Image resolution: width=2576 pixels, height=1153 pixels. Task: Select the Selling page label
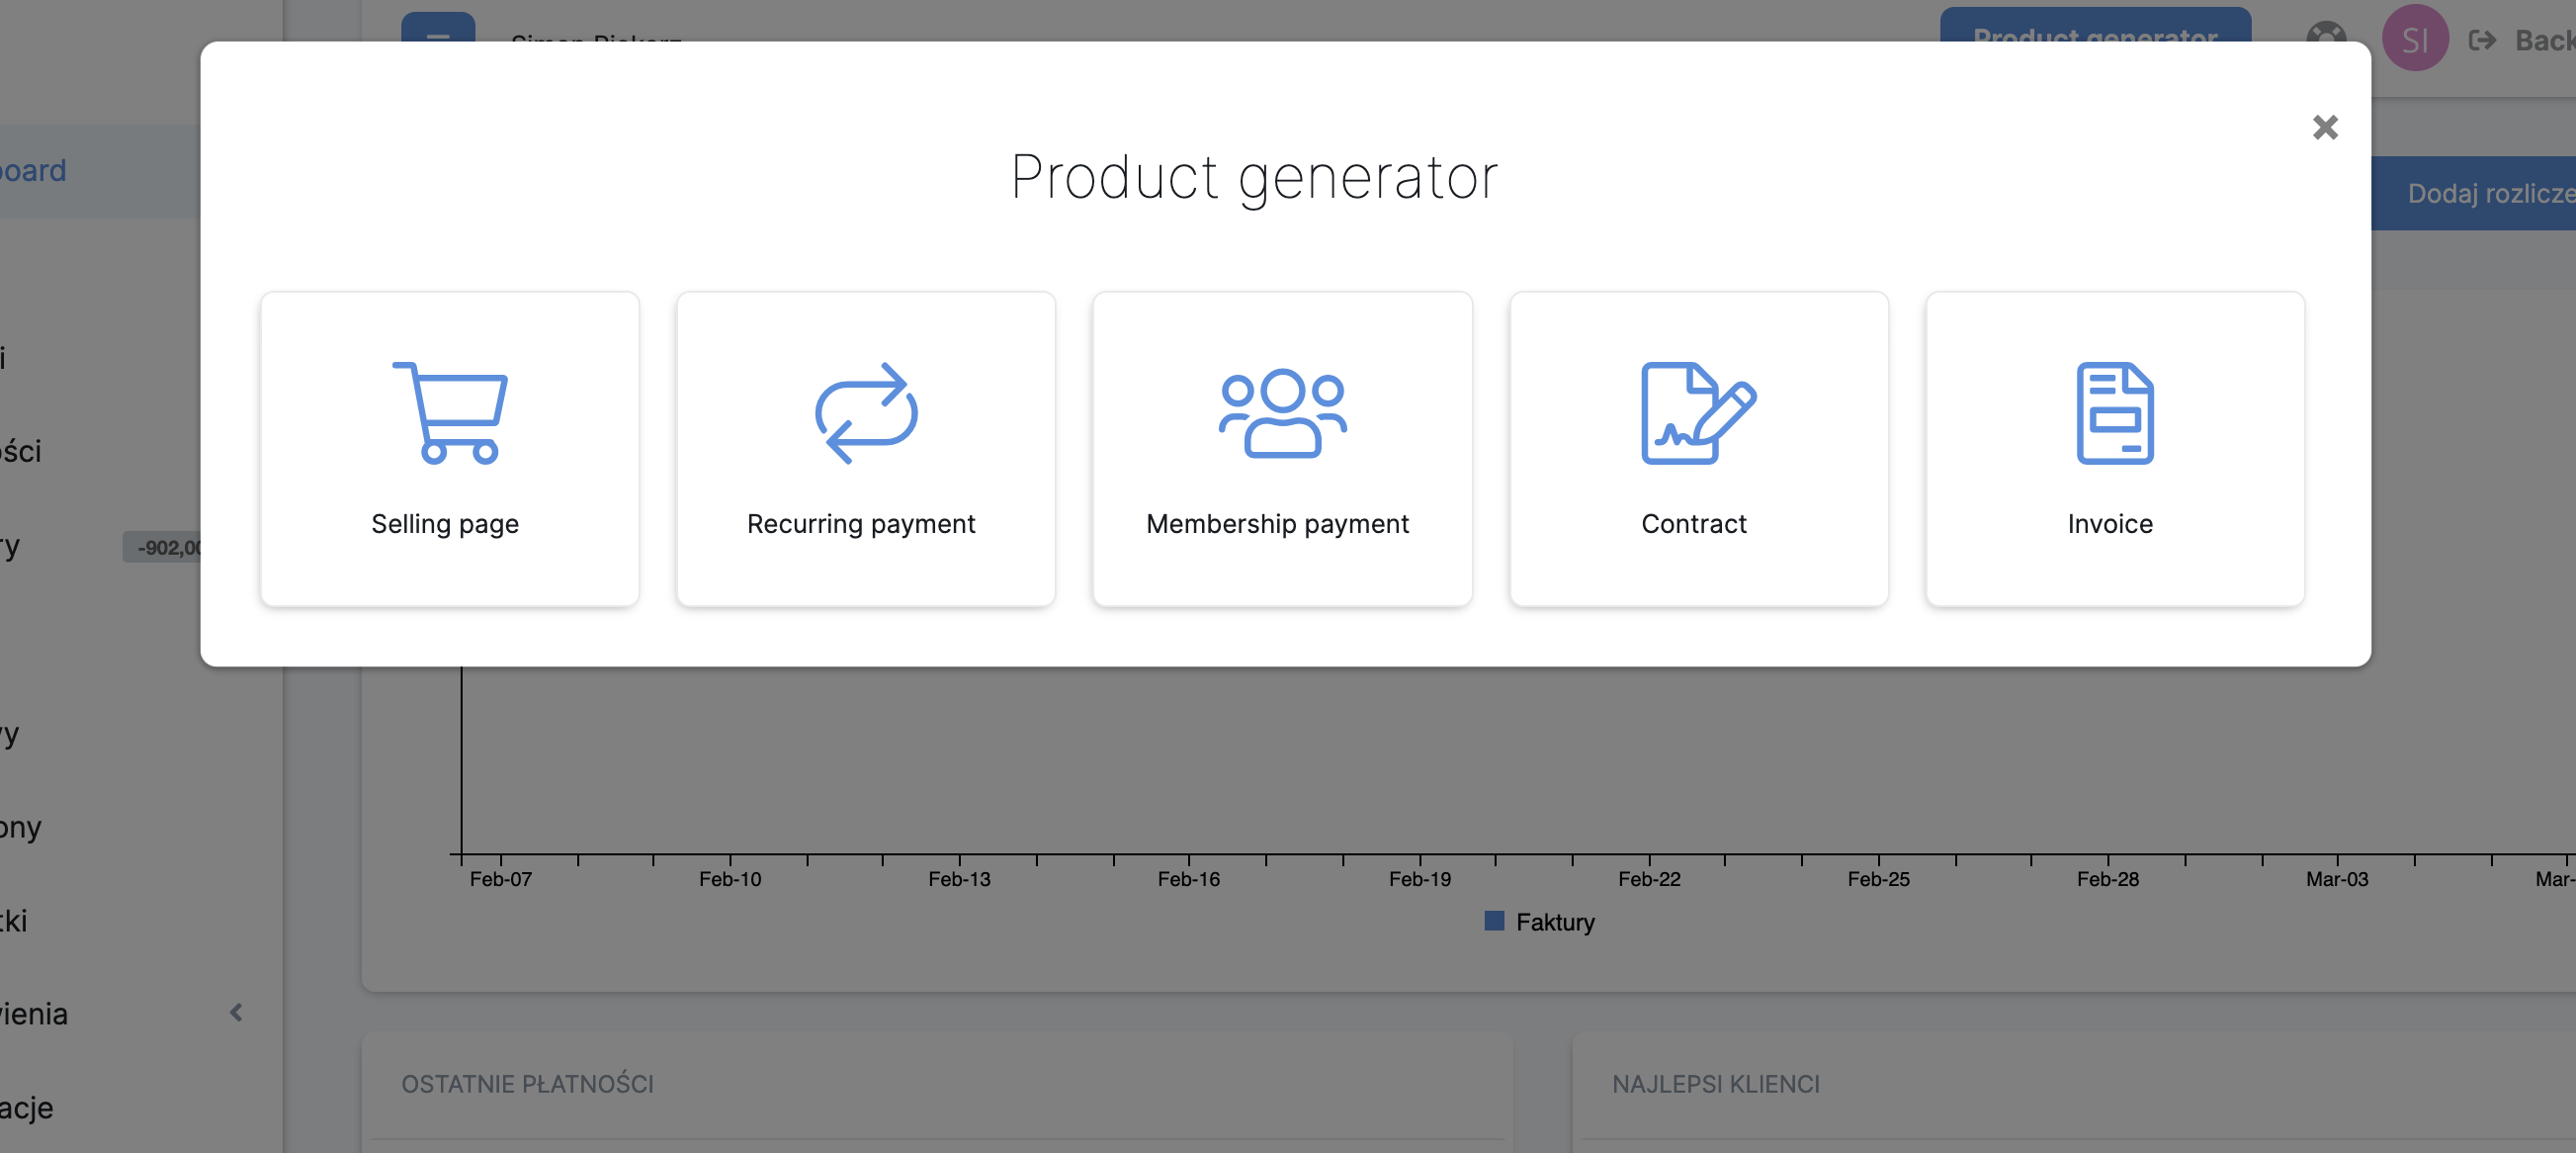click(445, 524)
